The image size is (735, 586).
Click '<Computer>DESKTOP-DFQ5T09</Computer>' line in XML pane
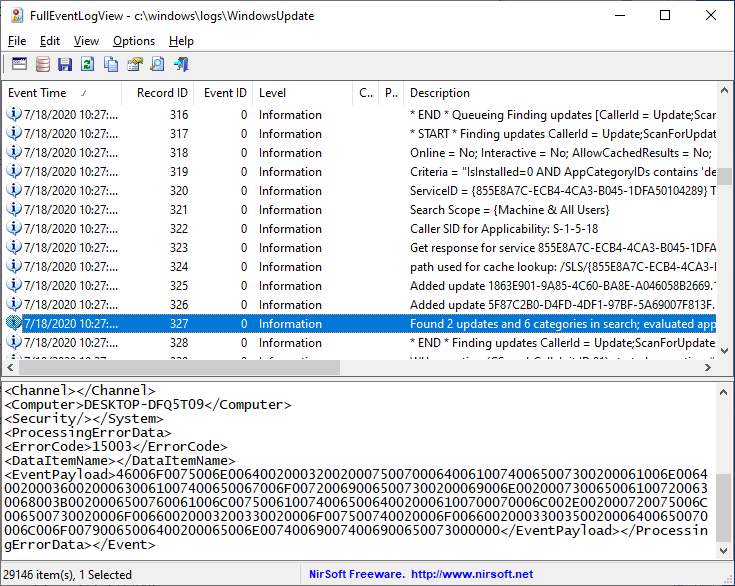tap(148, 404)
